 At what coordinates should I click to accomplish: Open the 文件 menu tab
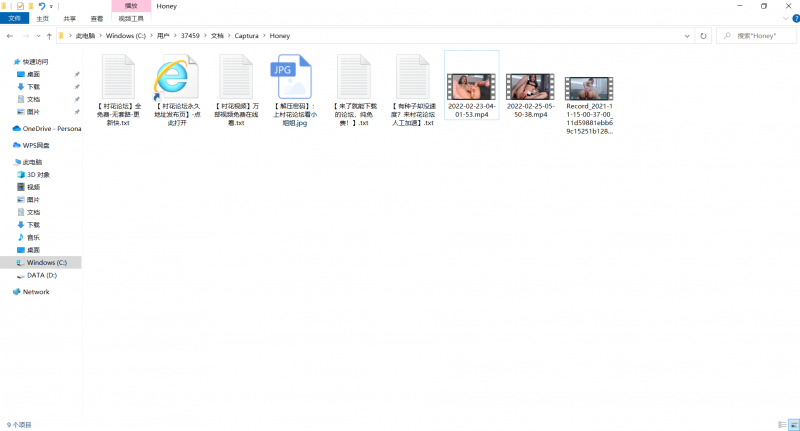[x=14, y=18]
